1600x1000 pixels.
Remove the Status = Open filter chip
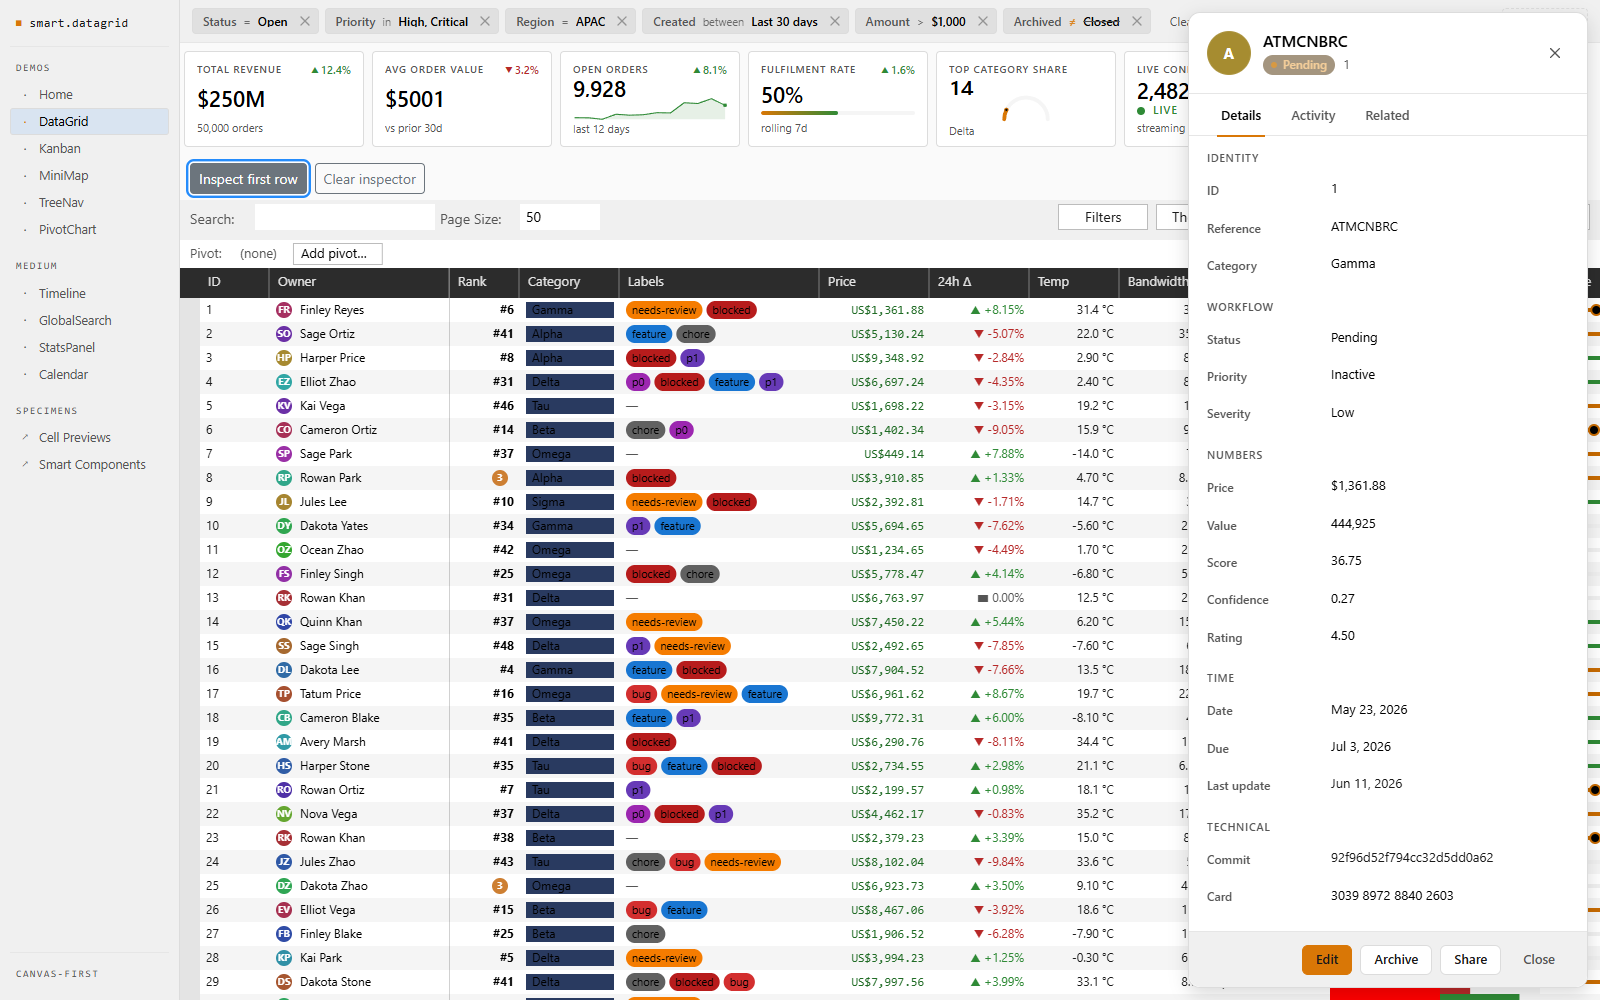tap(305, 21)
